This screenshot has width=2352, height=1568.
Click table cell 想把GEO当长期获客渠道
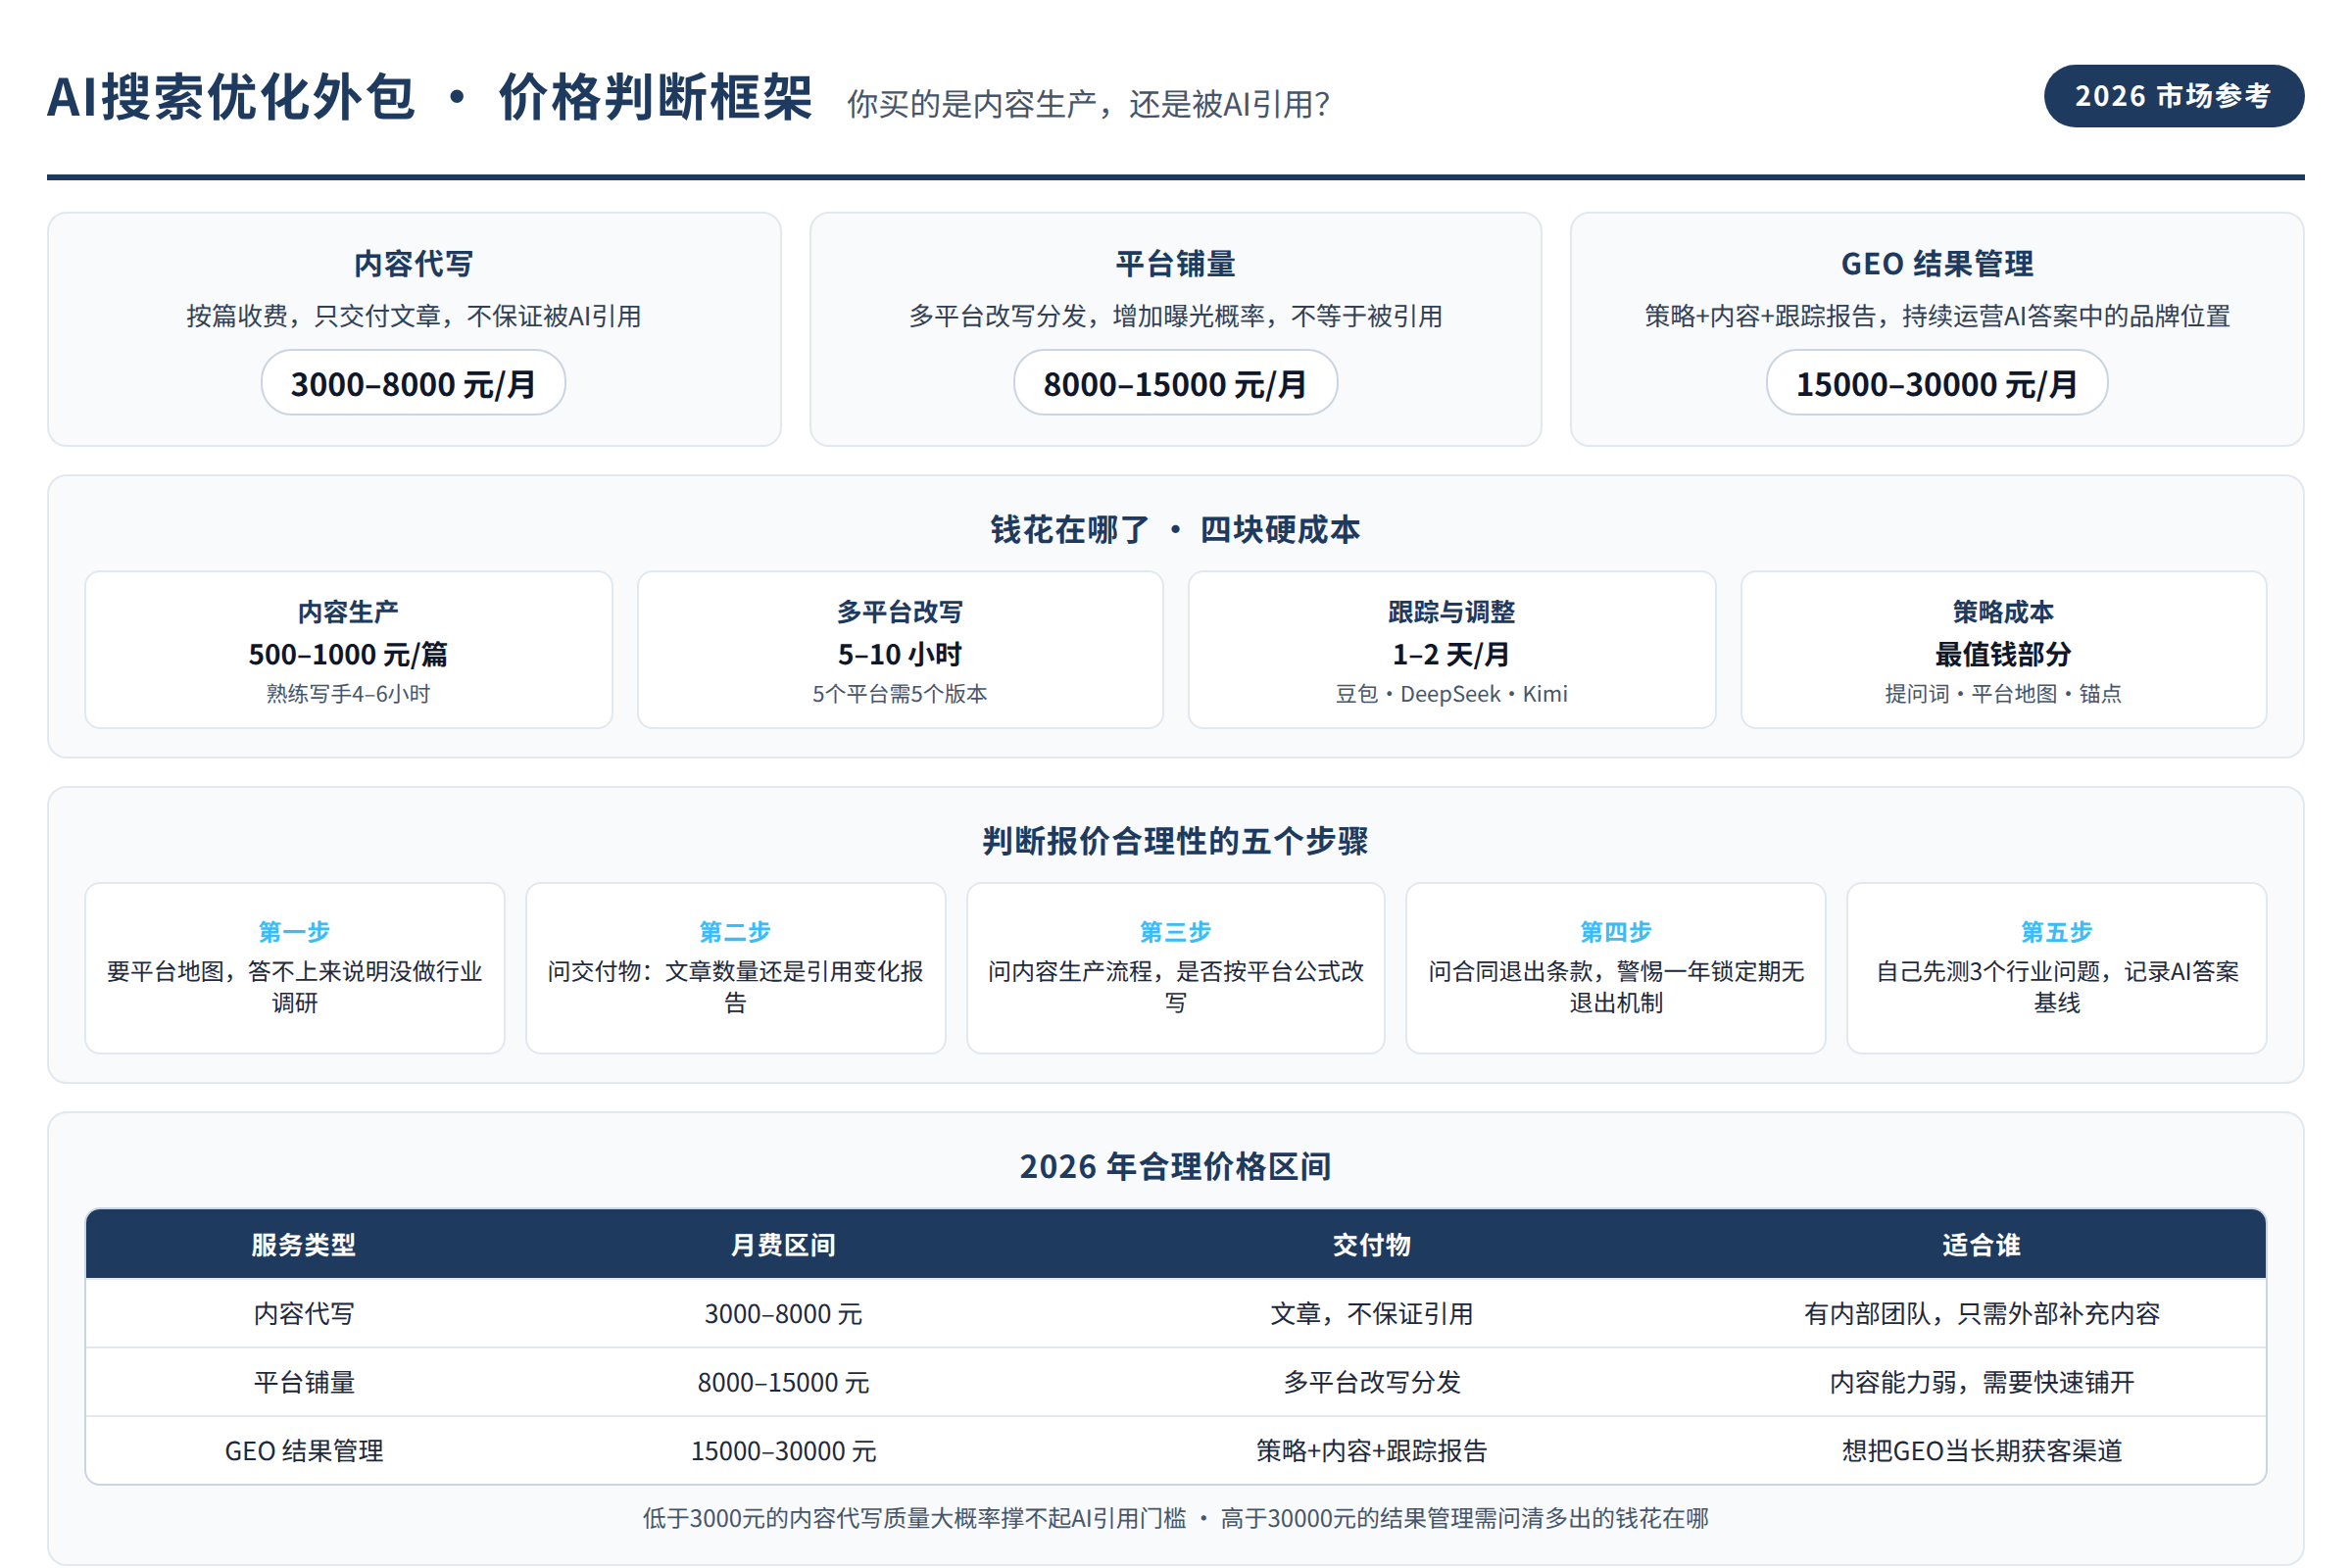pyautogui.click(x=1981, y=1451)
